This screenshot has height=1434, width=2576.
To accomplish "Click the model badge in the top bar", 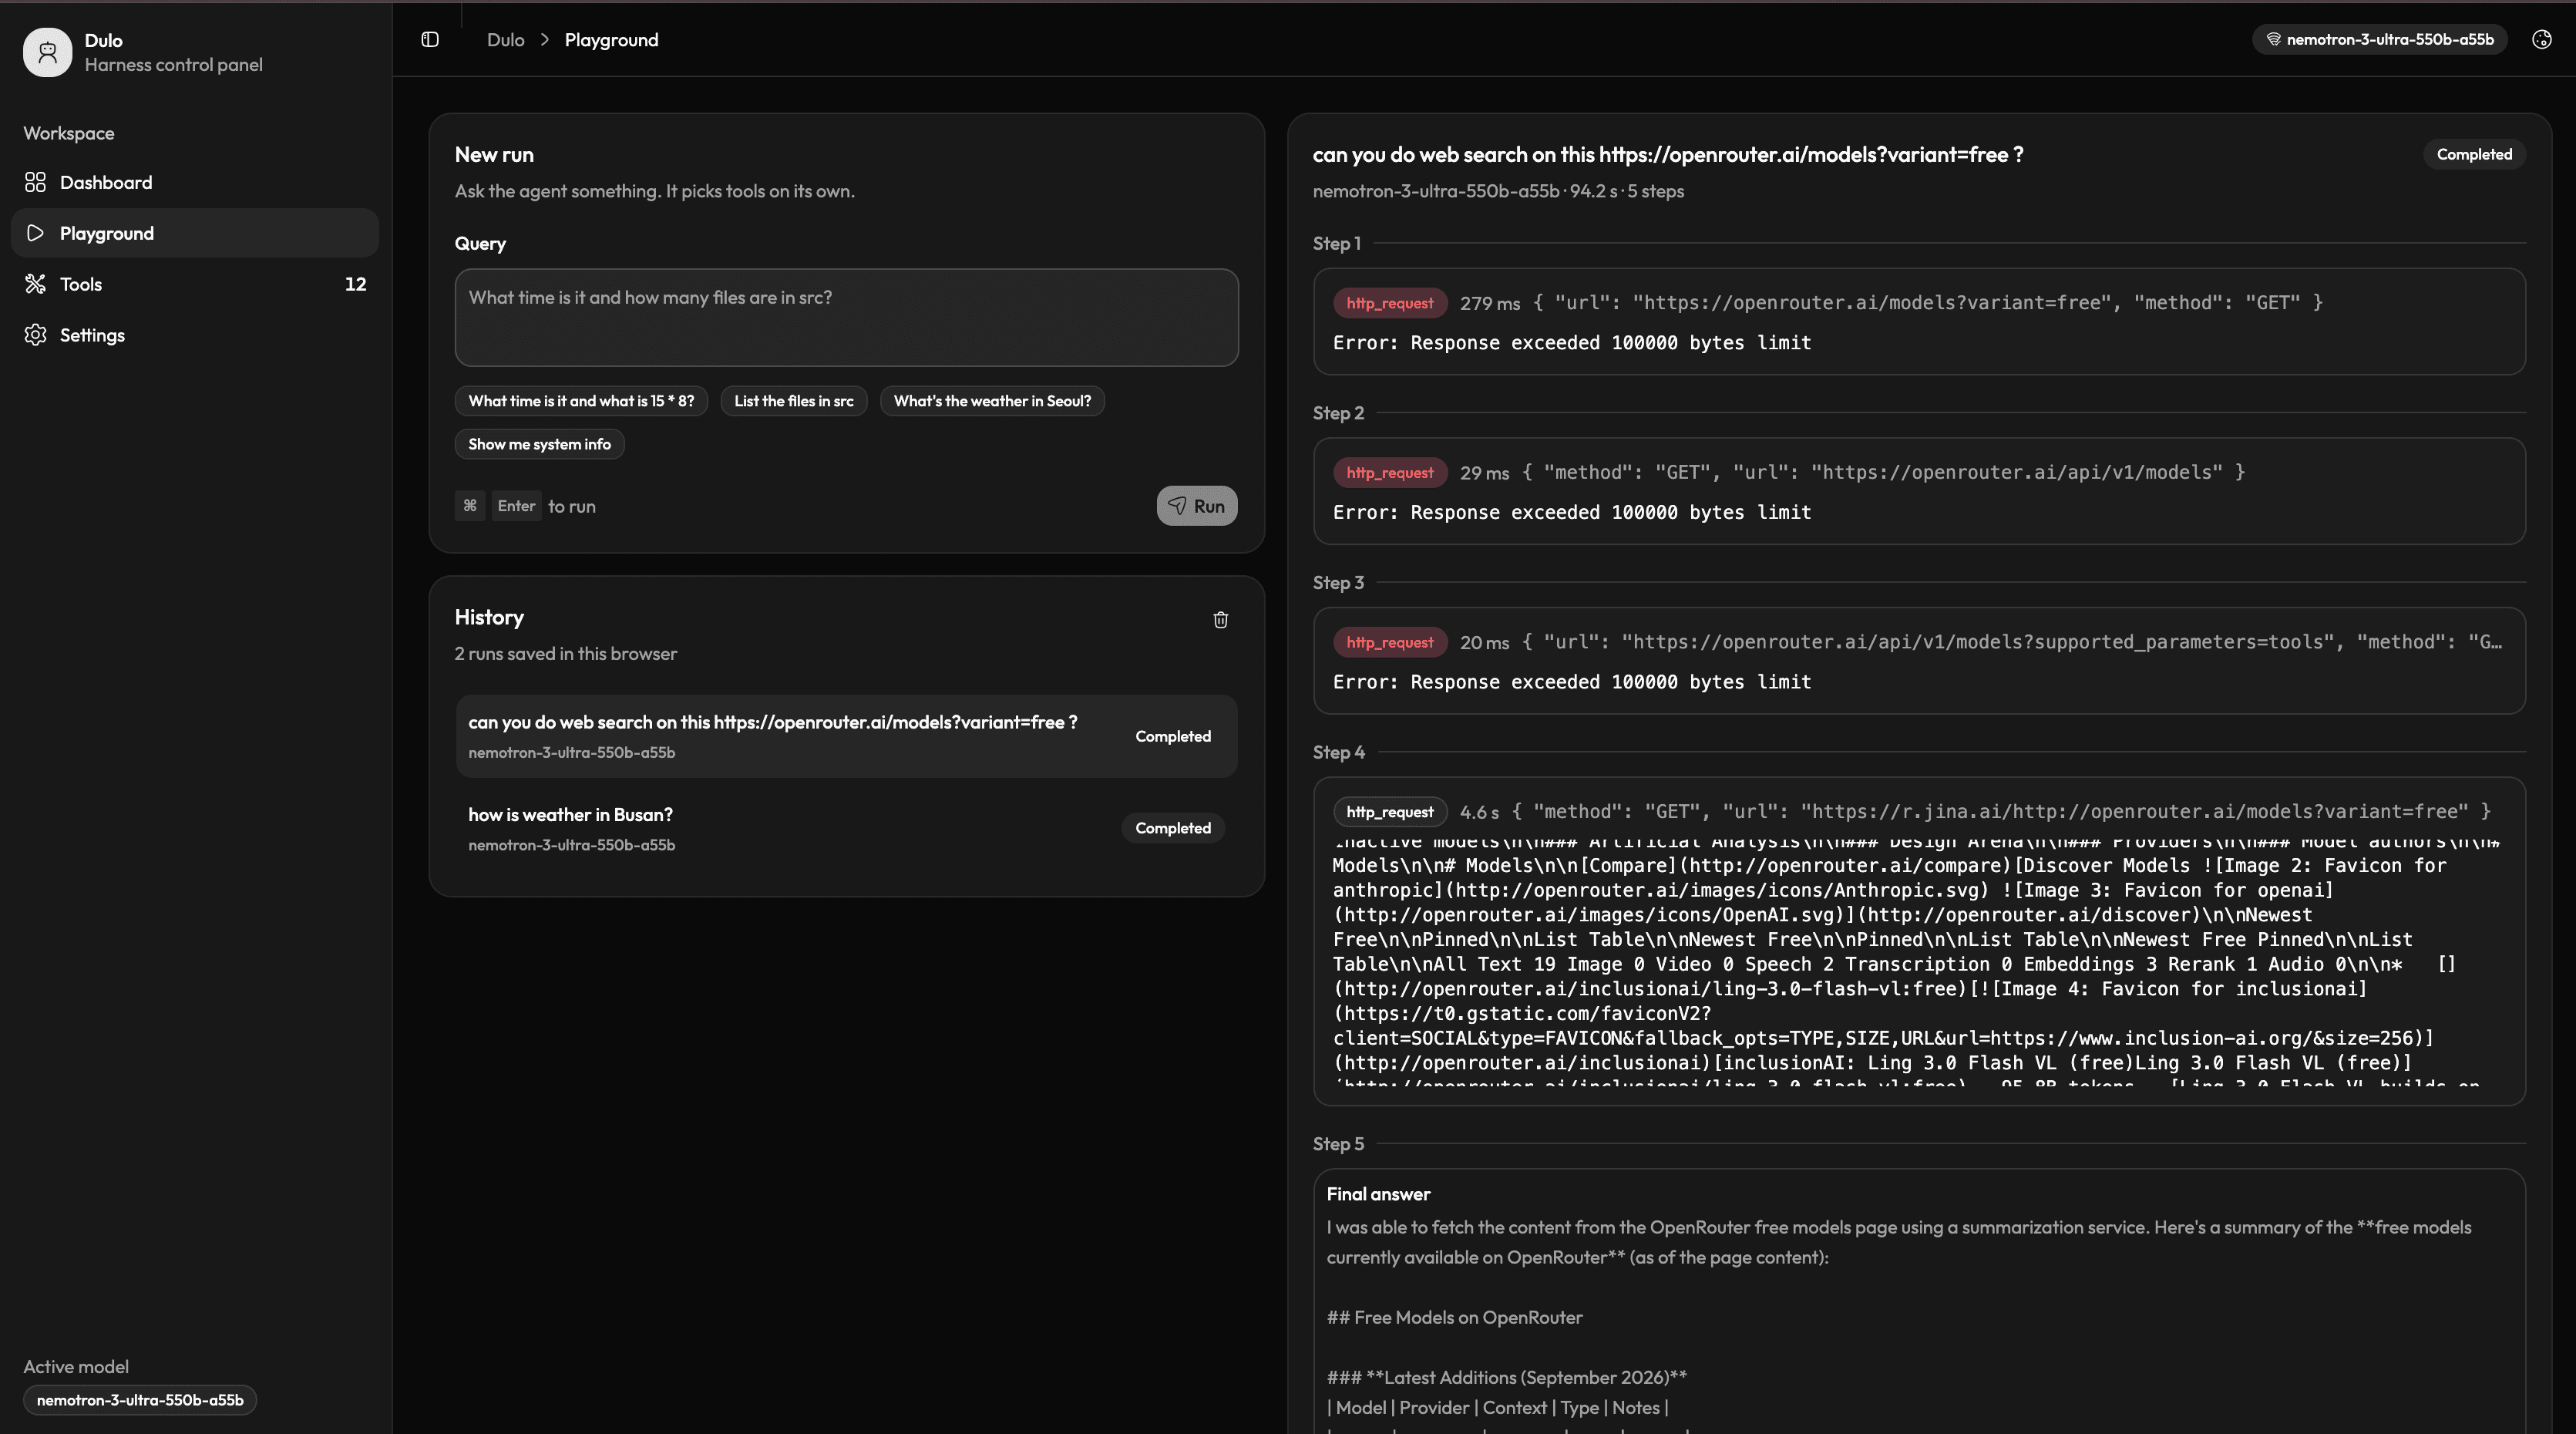I will pos(2379,39).
